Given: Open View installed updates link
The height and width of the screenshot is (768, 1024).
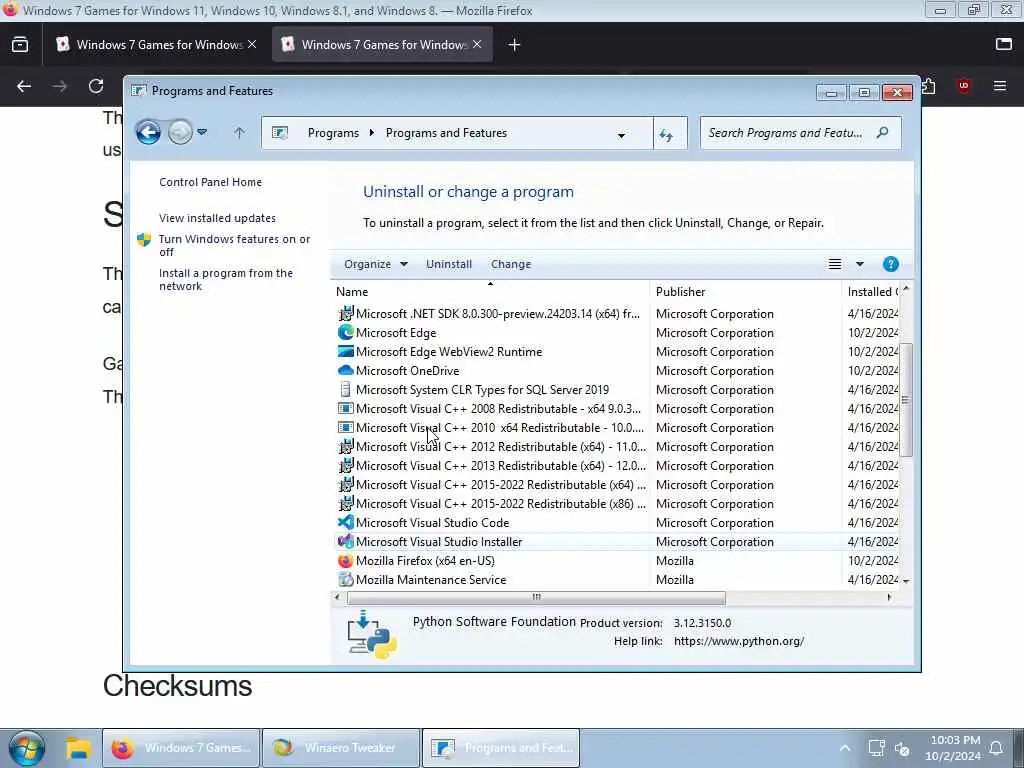Looking at the screenshot, I should pyautogui.click(x=217, y=218).
